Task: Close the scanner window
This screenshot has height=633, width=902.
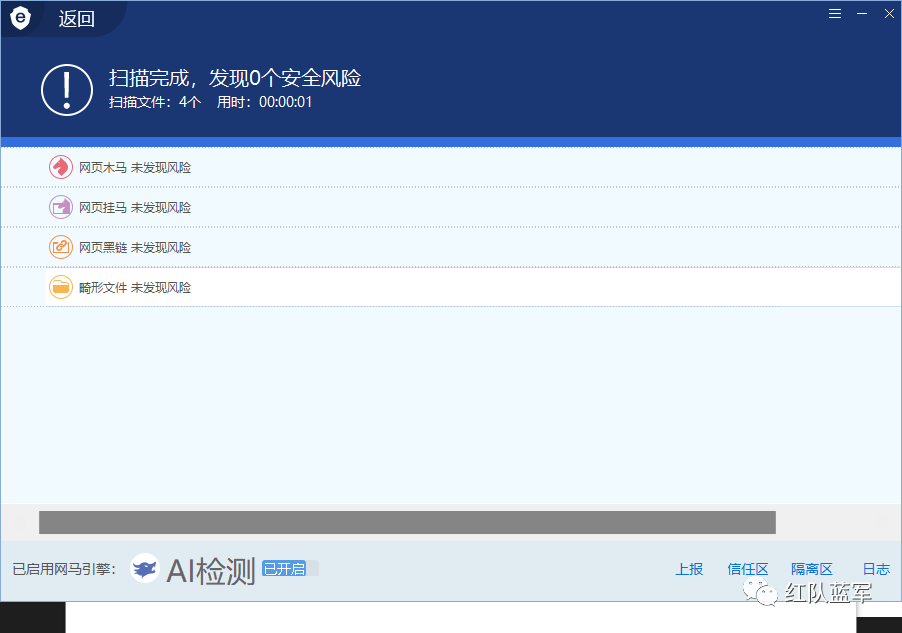Action: point(889,14)
